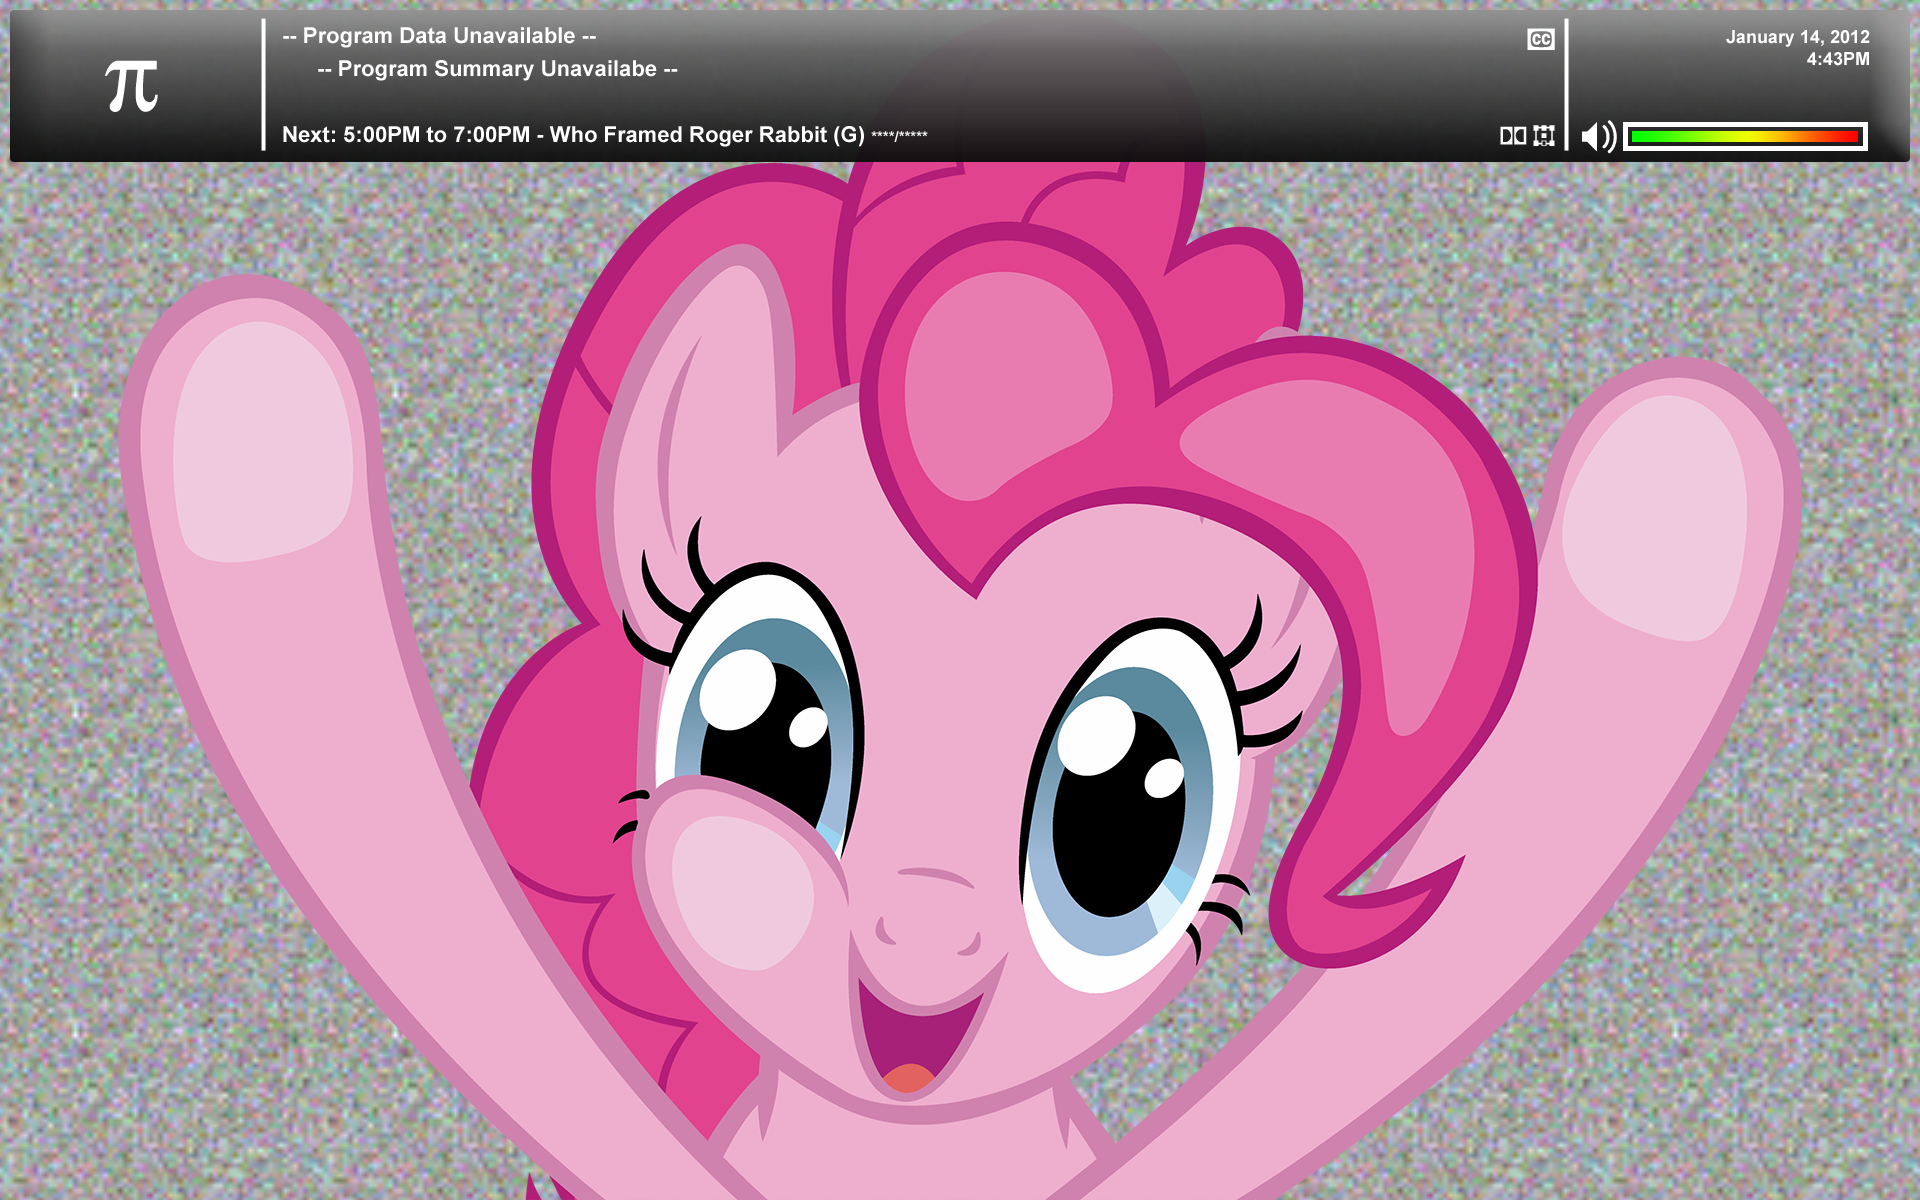Click the January 14, 2012 date
This screenshot has height=1200, width=1920.
[1797, 37]
